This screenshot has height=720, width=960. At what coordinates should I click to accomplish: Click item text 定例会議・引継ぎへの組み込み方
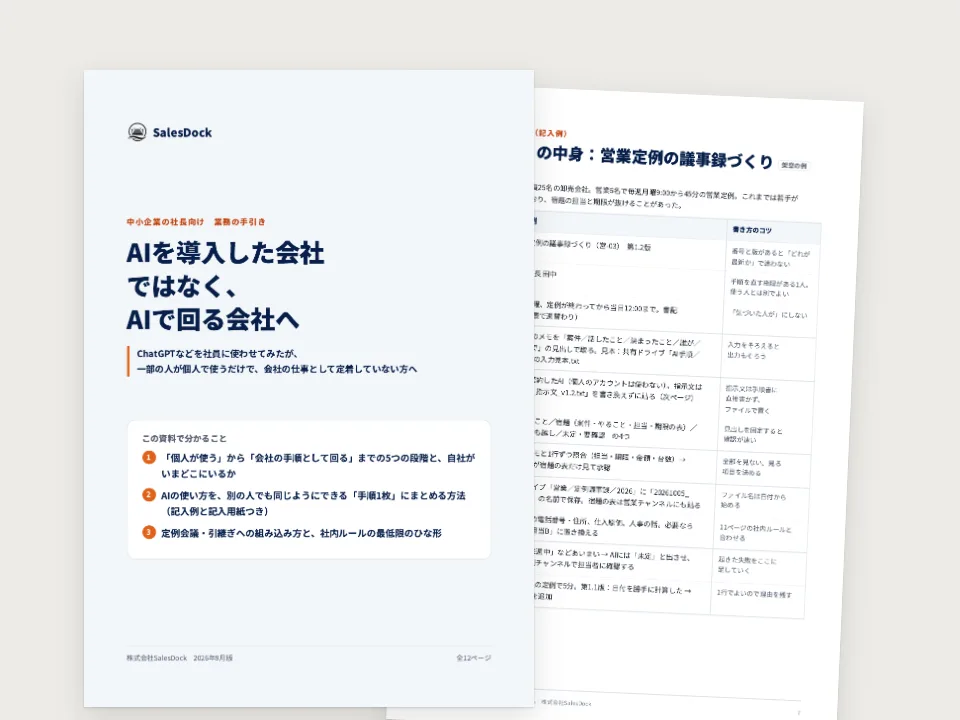pyautogui.click(x=301, y=533)
